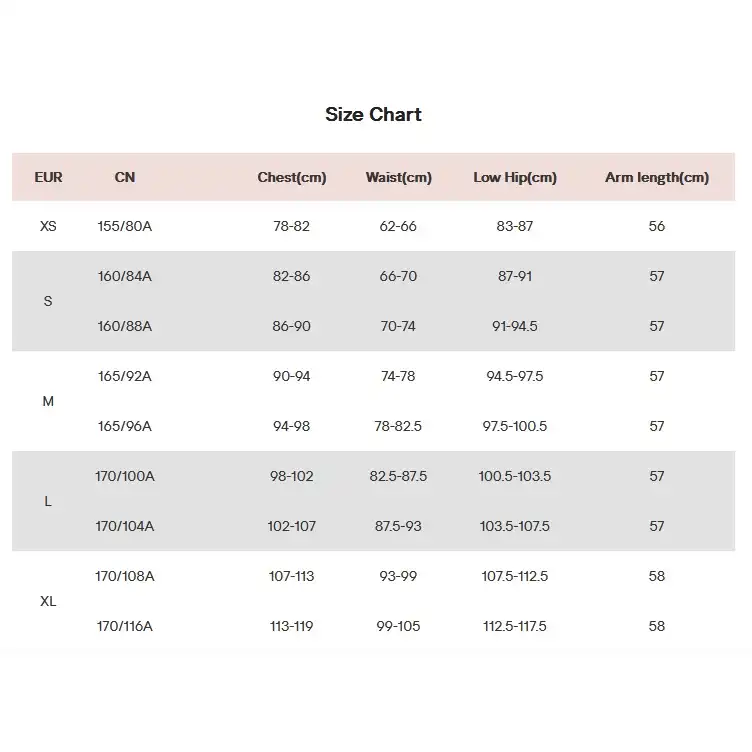Click the Waist(cm) column header
The image size is (752, 752).
398,177
